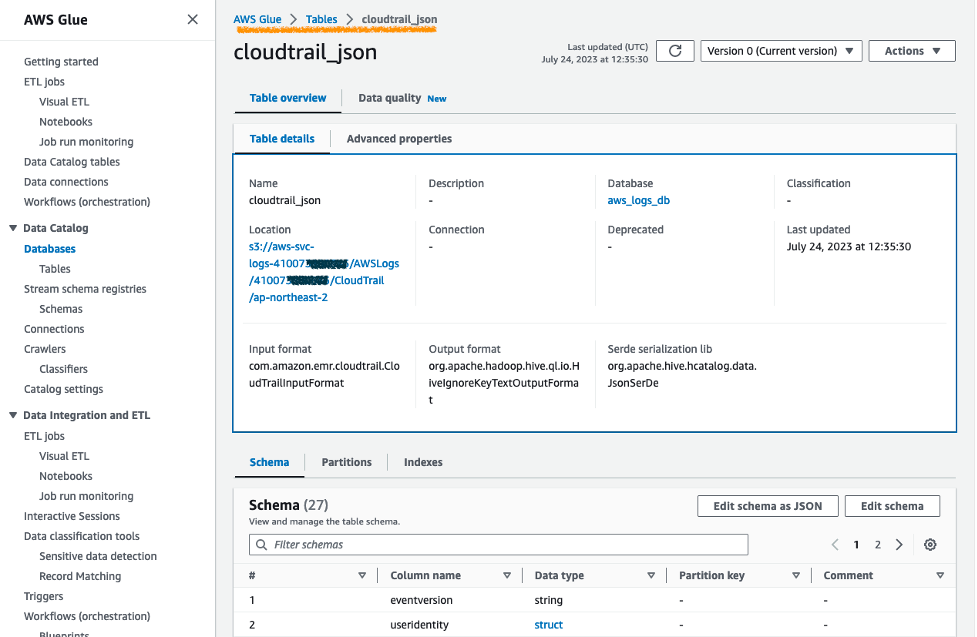Open the aws_logs_db database link
The height and width of the screenshot is (637, 977).
pyautogui.click(x=639, y=201)
